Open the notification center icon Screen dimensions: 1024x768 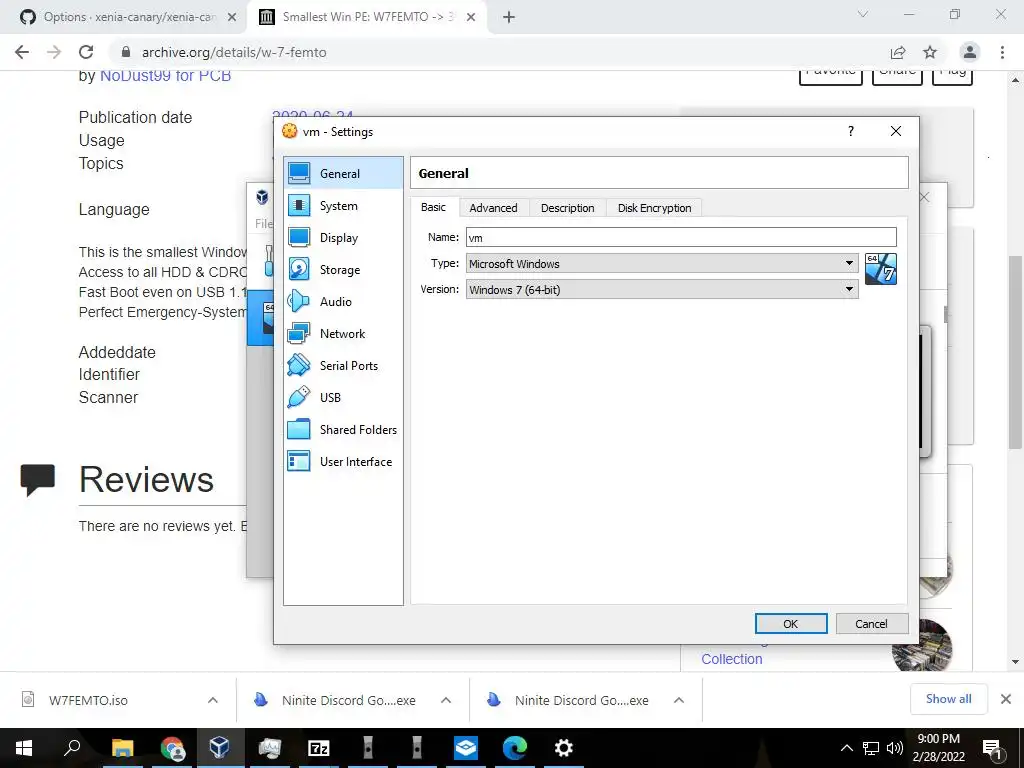pos(992,748)
